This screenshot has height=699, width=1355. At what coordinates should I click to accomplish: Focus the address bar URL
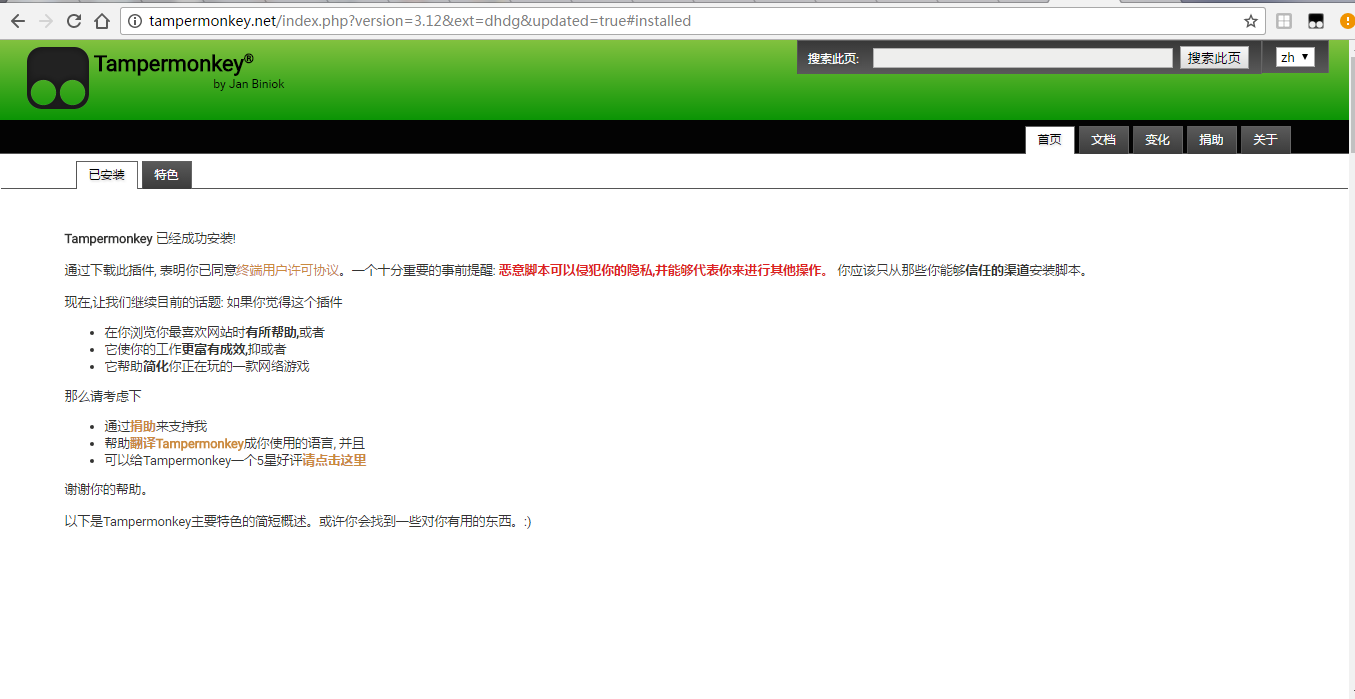click(690, 21)
